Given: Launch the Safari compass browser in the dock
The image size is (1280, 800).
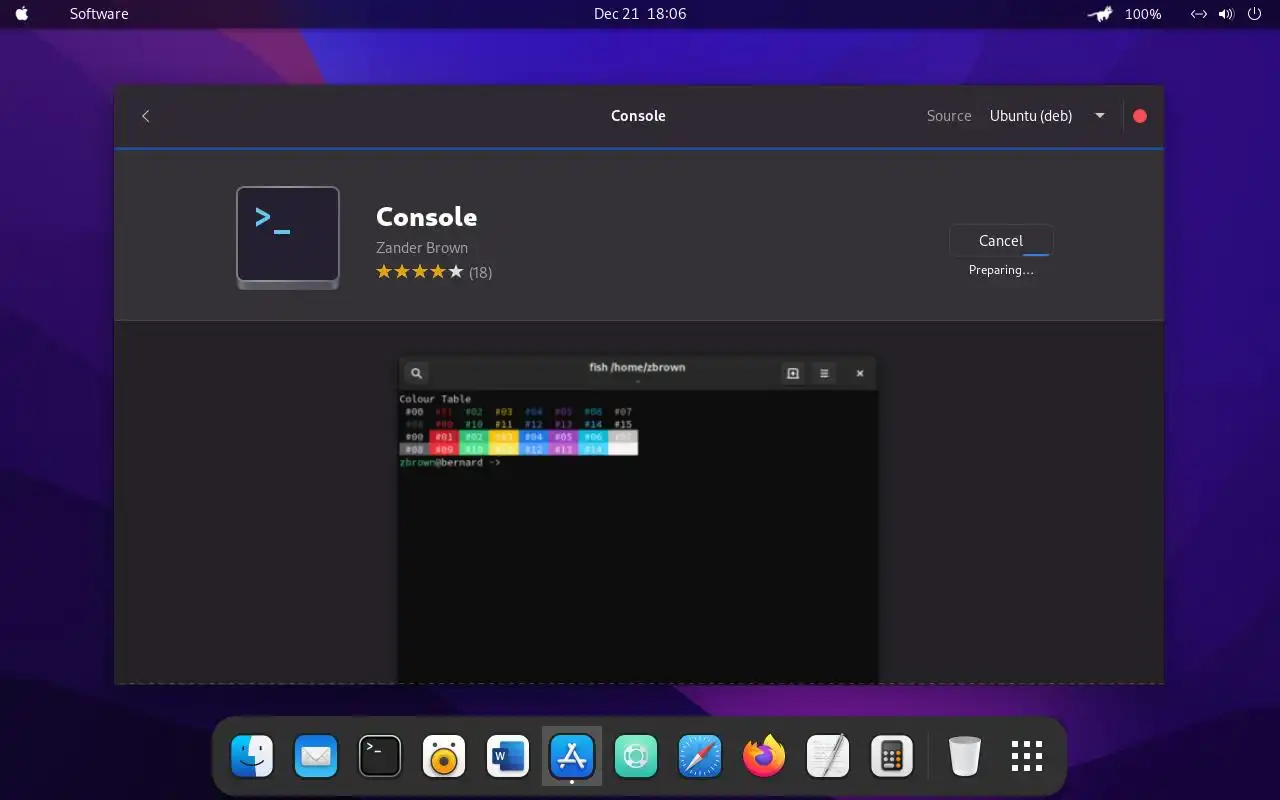Looking at the screenshot, I should point(700,757).
